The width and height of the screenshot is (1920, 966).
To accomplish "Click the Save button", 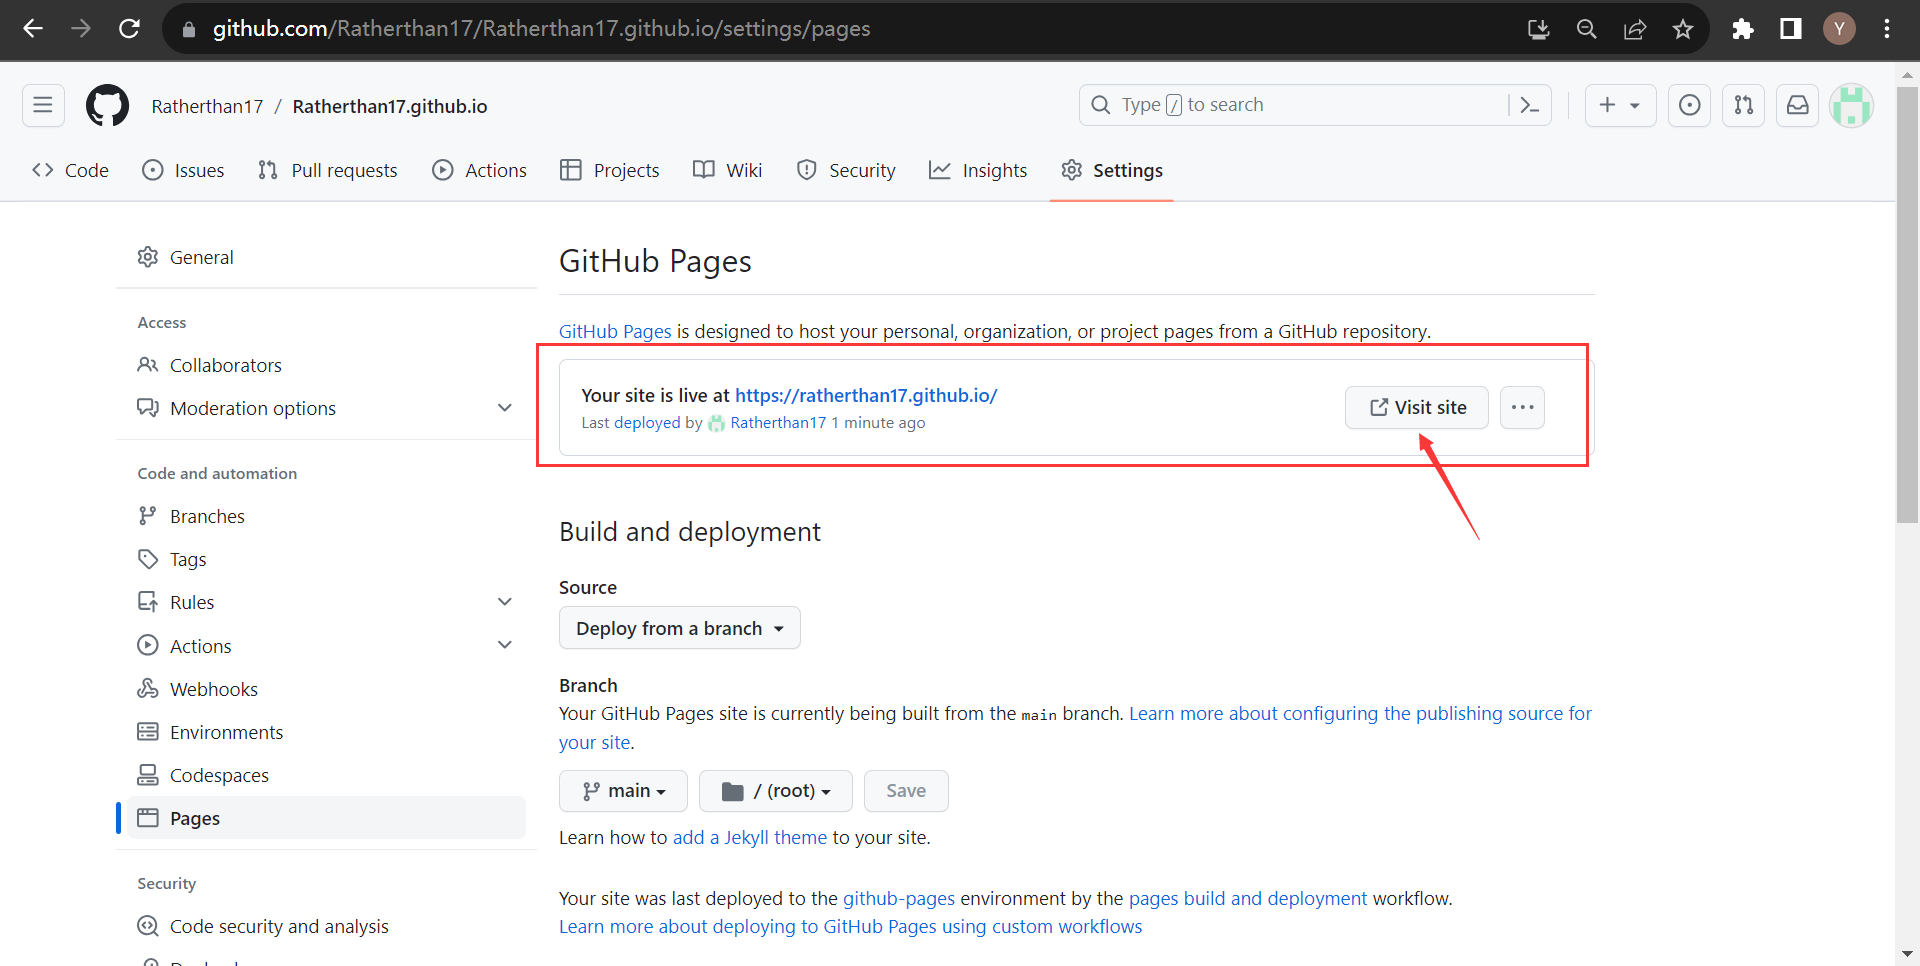I will [x=906, y=791].
